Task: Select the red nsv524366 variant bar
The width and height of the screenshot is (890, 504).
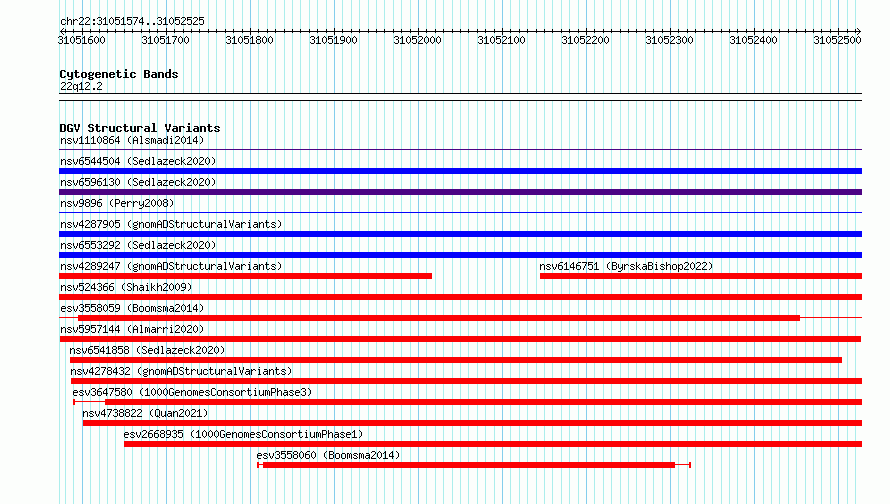Action: [460, 297]
